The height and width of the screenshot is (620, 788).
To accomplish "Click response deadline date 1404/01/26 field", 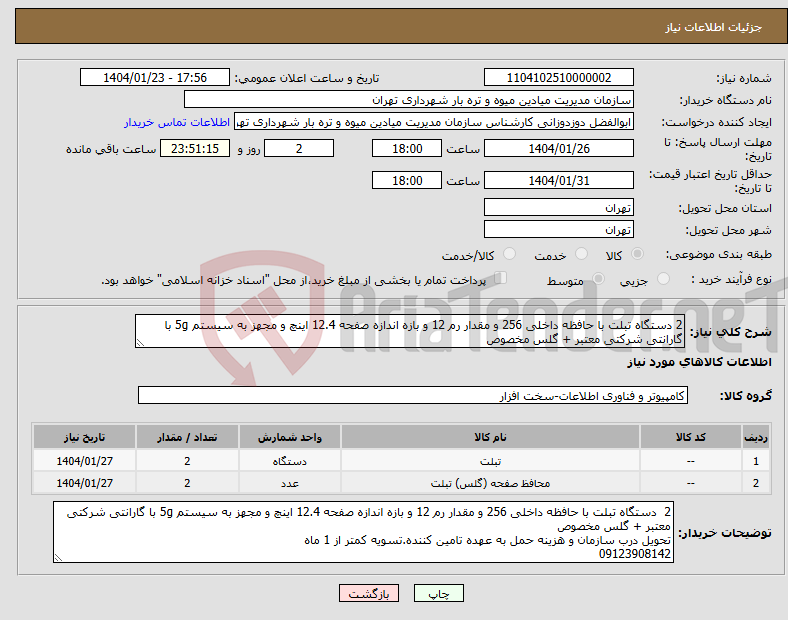I will (x=558, y=149).
